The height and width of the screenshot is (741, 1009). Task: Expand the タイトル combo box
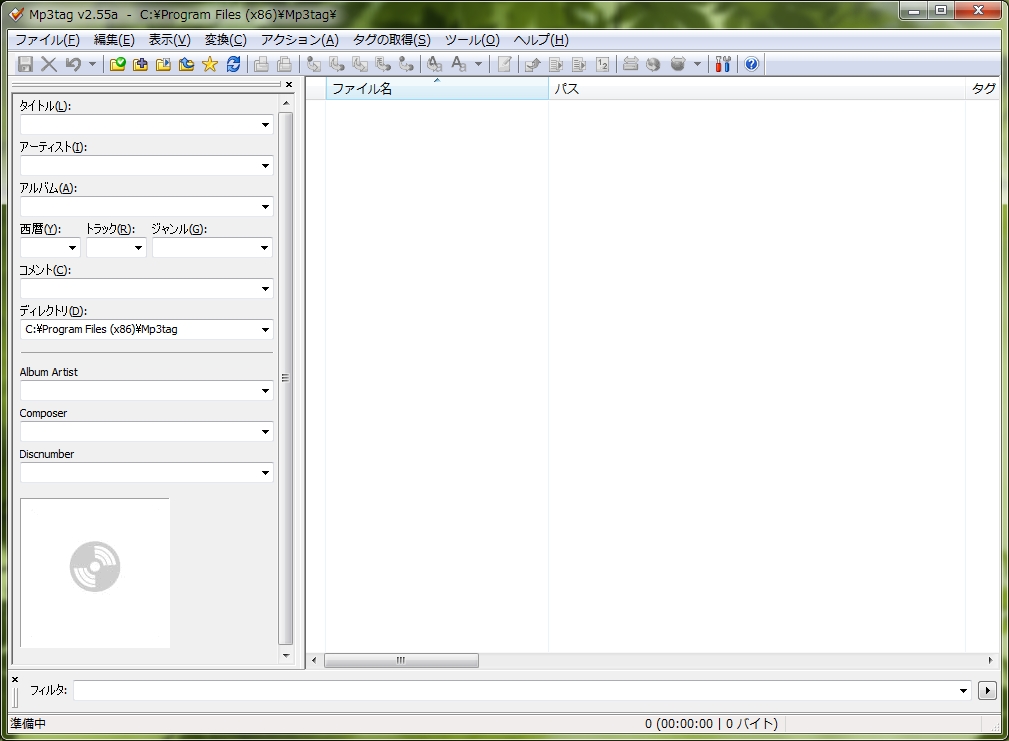click(x=265, y=125)
